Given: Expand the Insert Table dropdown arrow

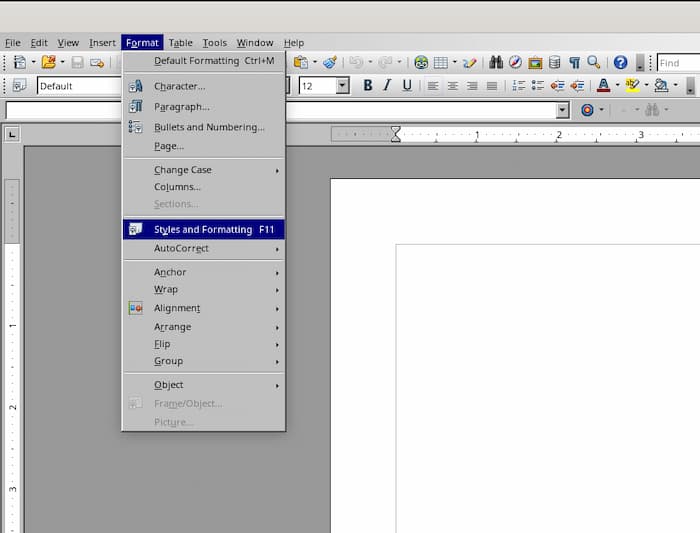Looking at the screenshot, I should (x=454, y=62).
